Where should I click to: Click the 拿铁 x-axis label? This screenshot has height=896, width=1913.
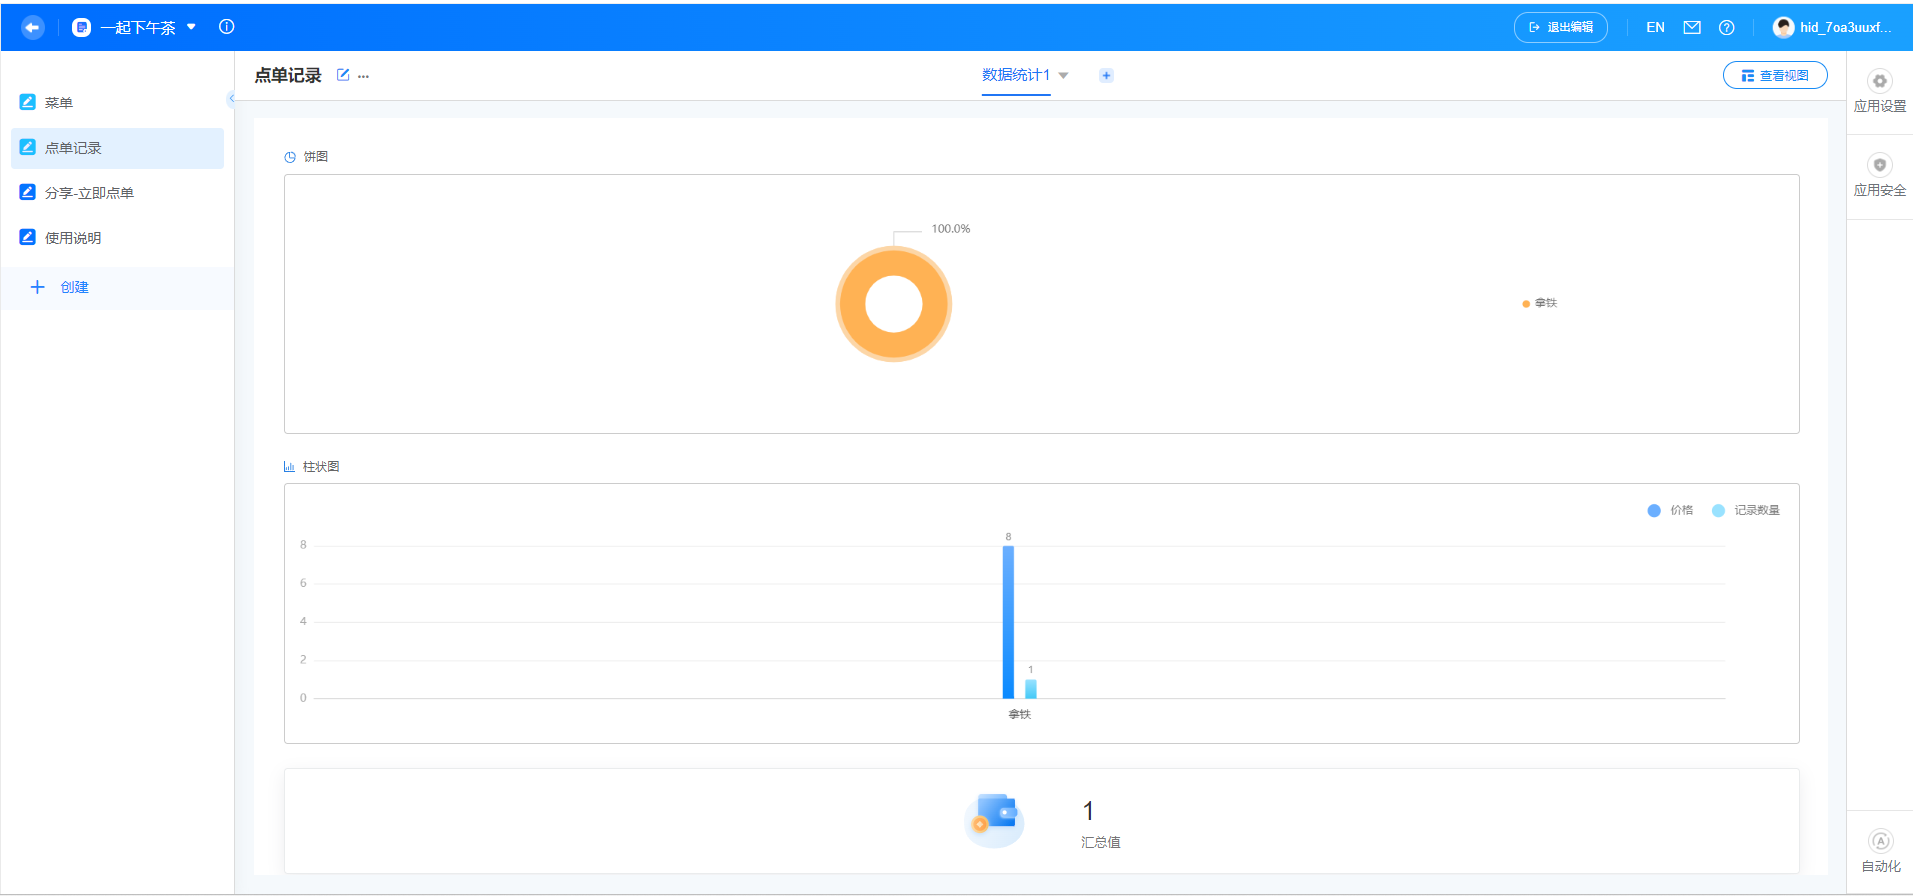pyautogui.click(x=1019, y=714)
